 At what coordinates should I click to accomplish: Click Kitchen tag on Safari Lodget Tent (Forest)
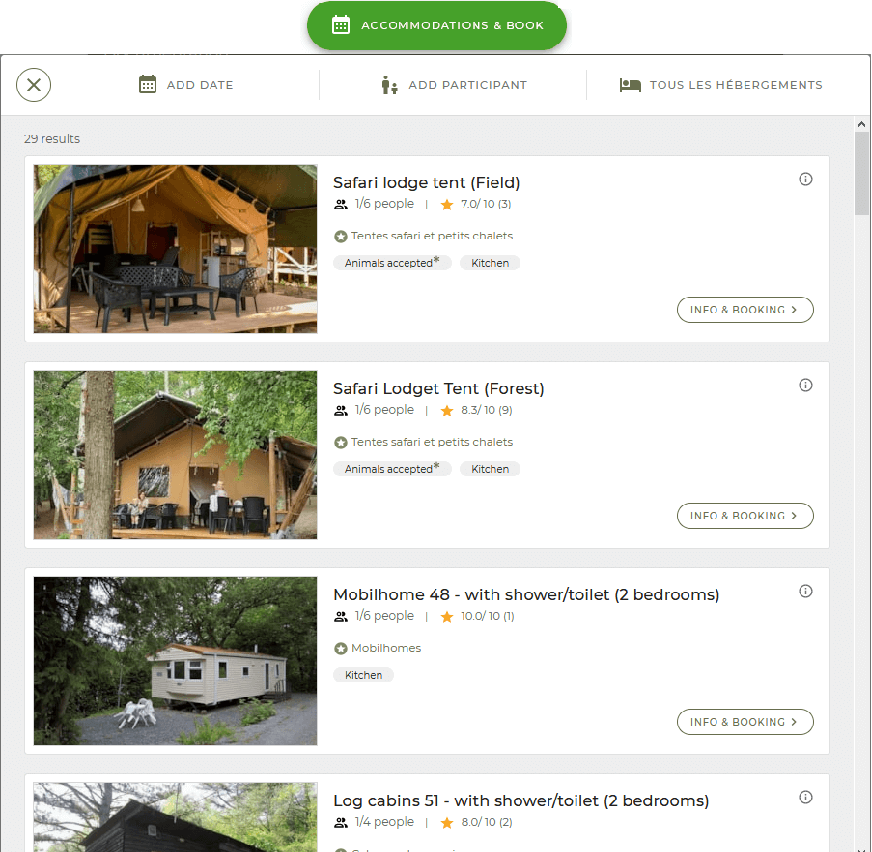(490, 469)
